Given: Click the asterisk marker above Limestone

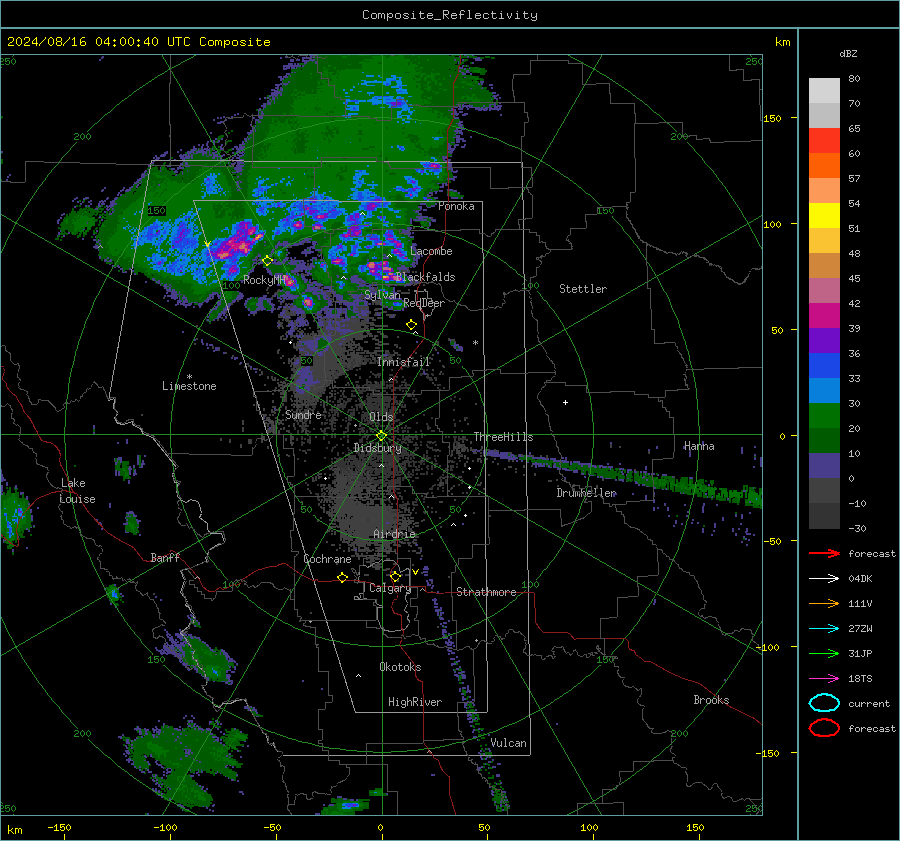Looking at the screenshot, I should tap(189, 377).
